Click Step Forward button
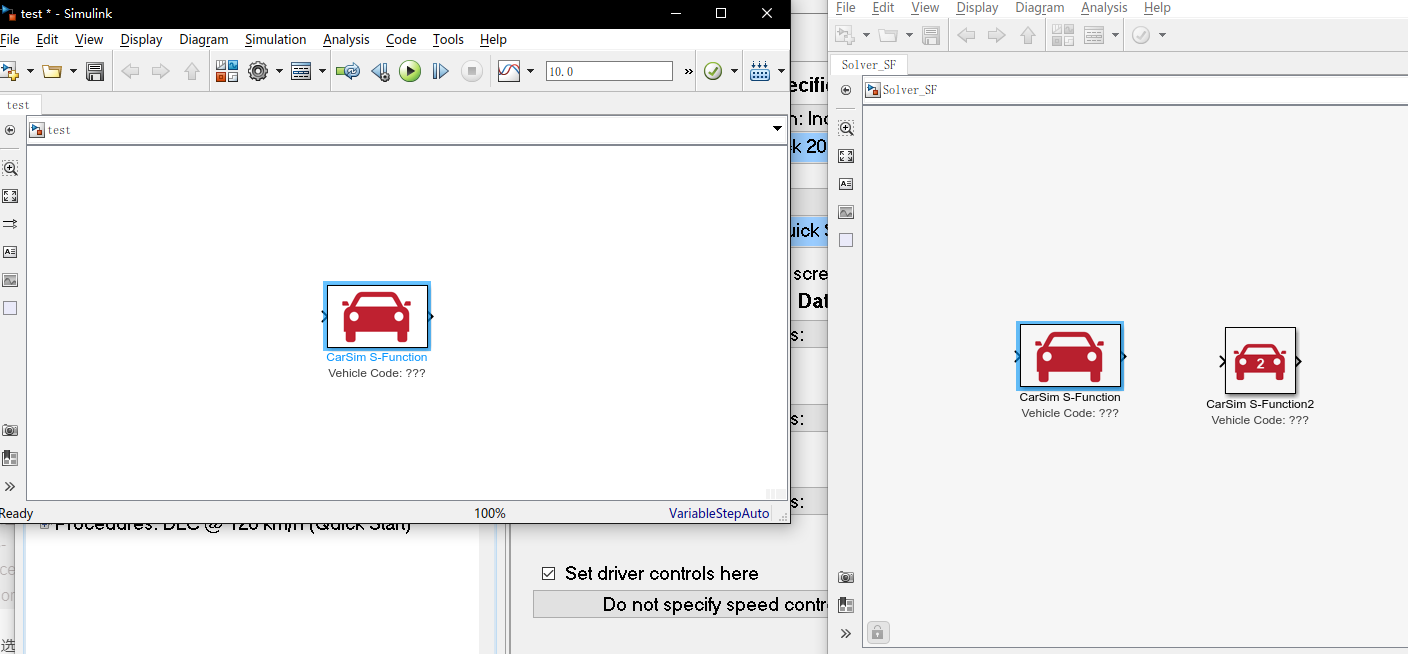 440,71
